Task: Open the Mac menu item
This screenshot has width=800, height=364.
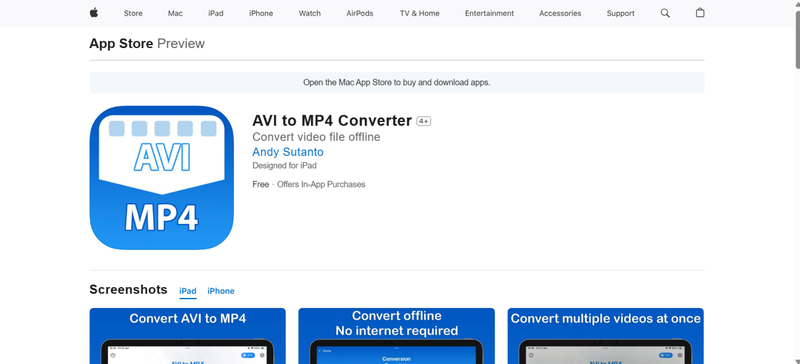Action: pos(175,14)
